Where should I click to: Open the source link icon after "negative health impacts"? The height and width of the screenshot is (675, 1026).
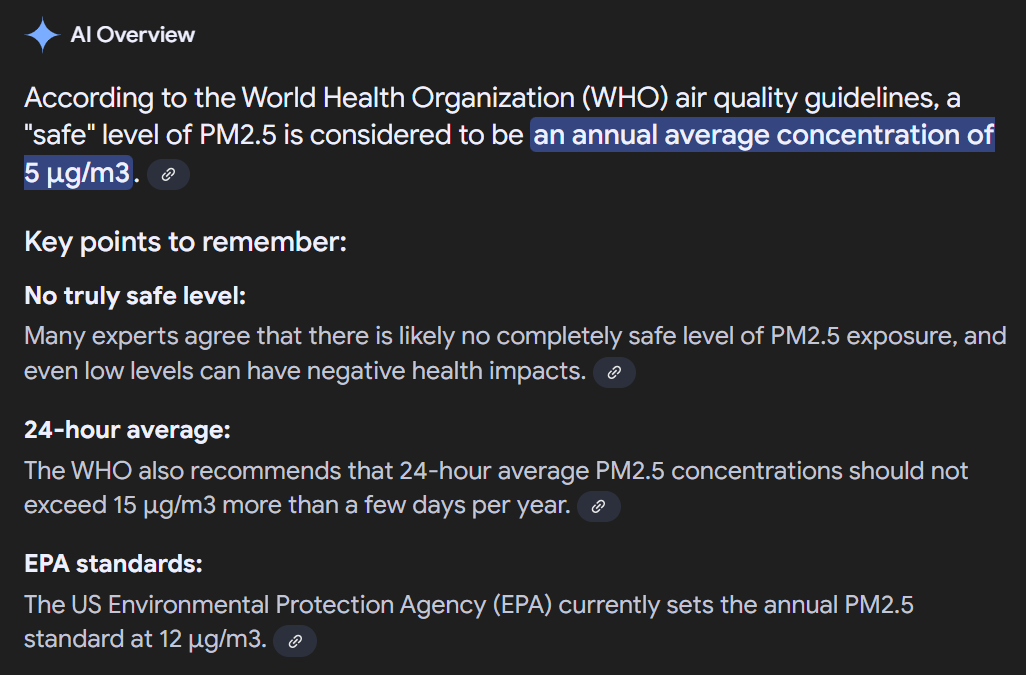click(x=614, y=372)
